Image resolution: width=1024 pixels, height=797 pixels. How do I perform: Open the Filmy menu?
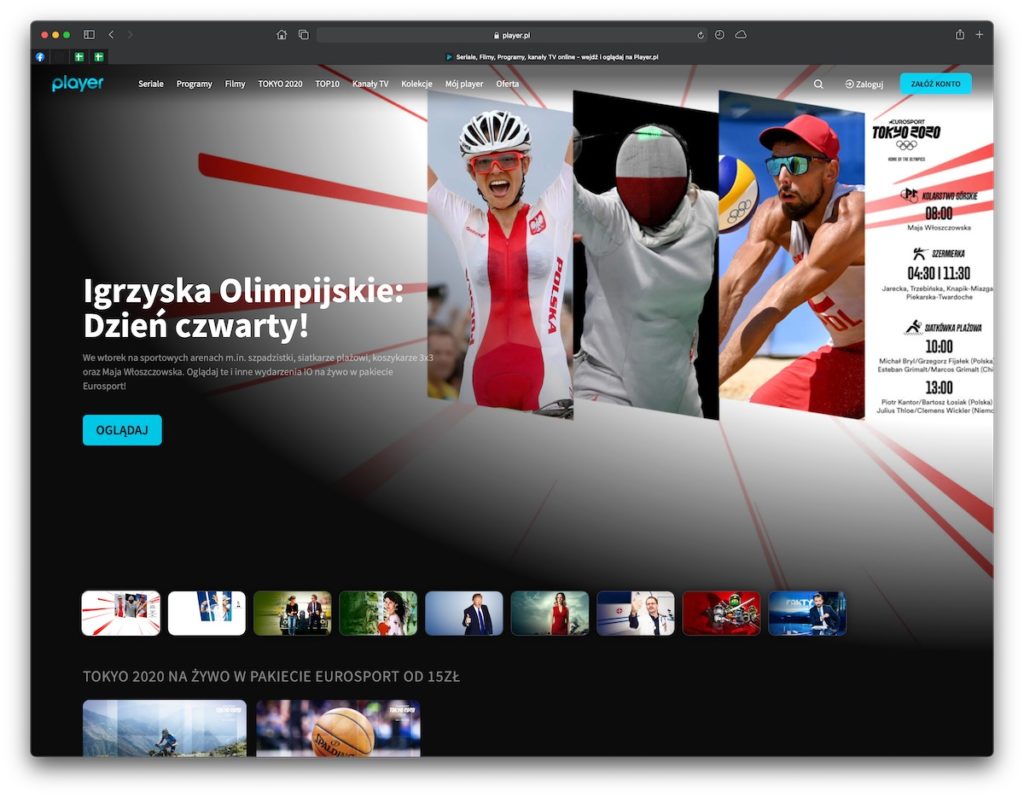pos(235,84)
